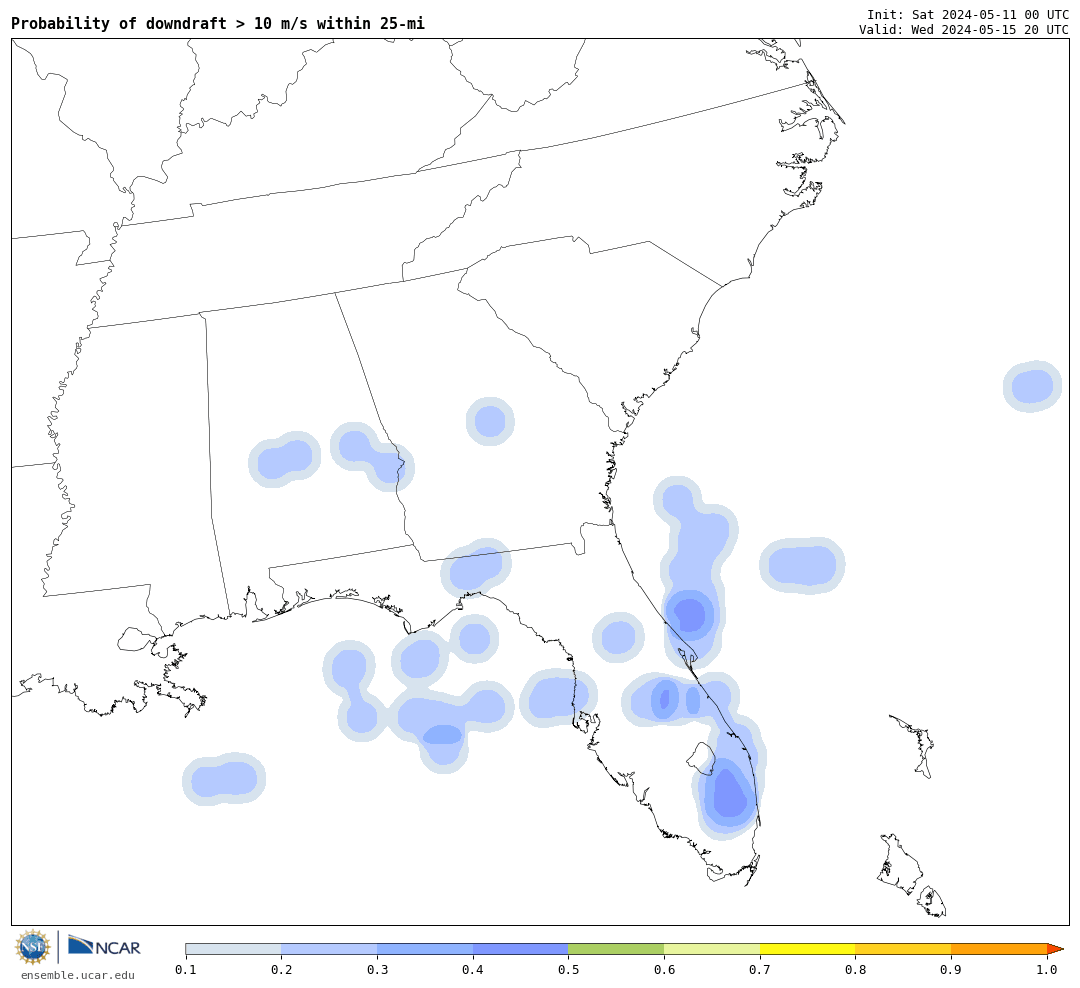The image size is (1080, 988).
Task: Click the plot title about downdraft probability
Action: (218, 23)
